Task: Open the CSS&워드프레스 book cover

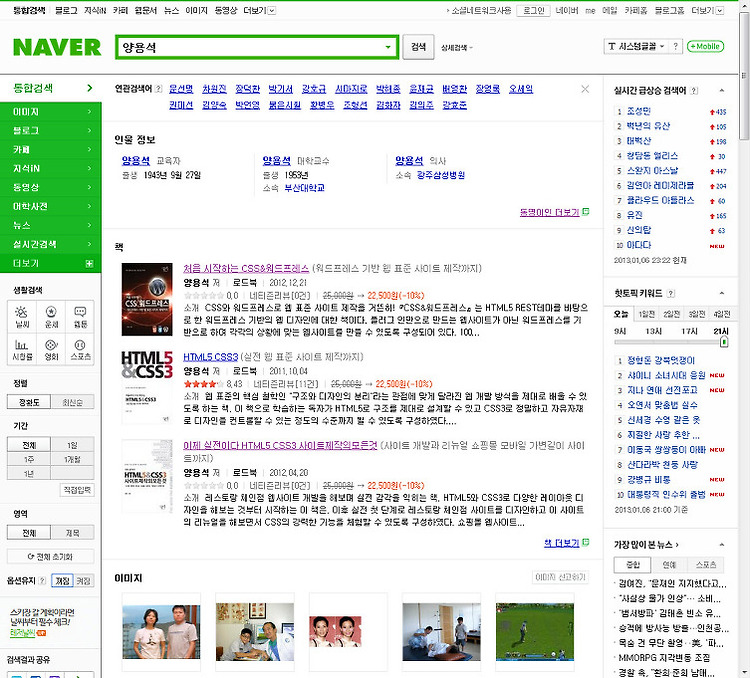Action: pyautogui.click(x=147, y=299)
